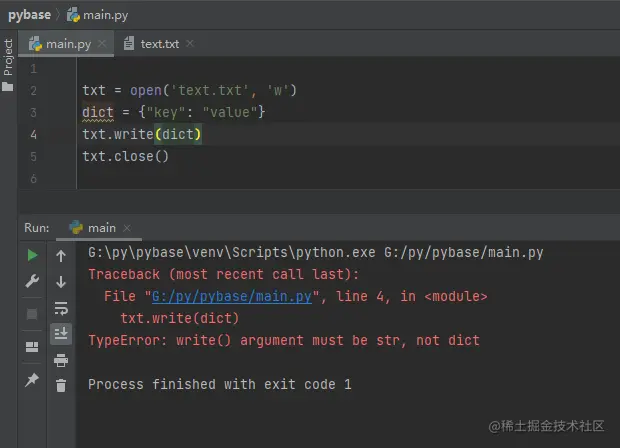Click txt.write(dict) in editor line 4
This screenshot has height=448, width=620.
click(x=142, y=134)
